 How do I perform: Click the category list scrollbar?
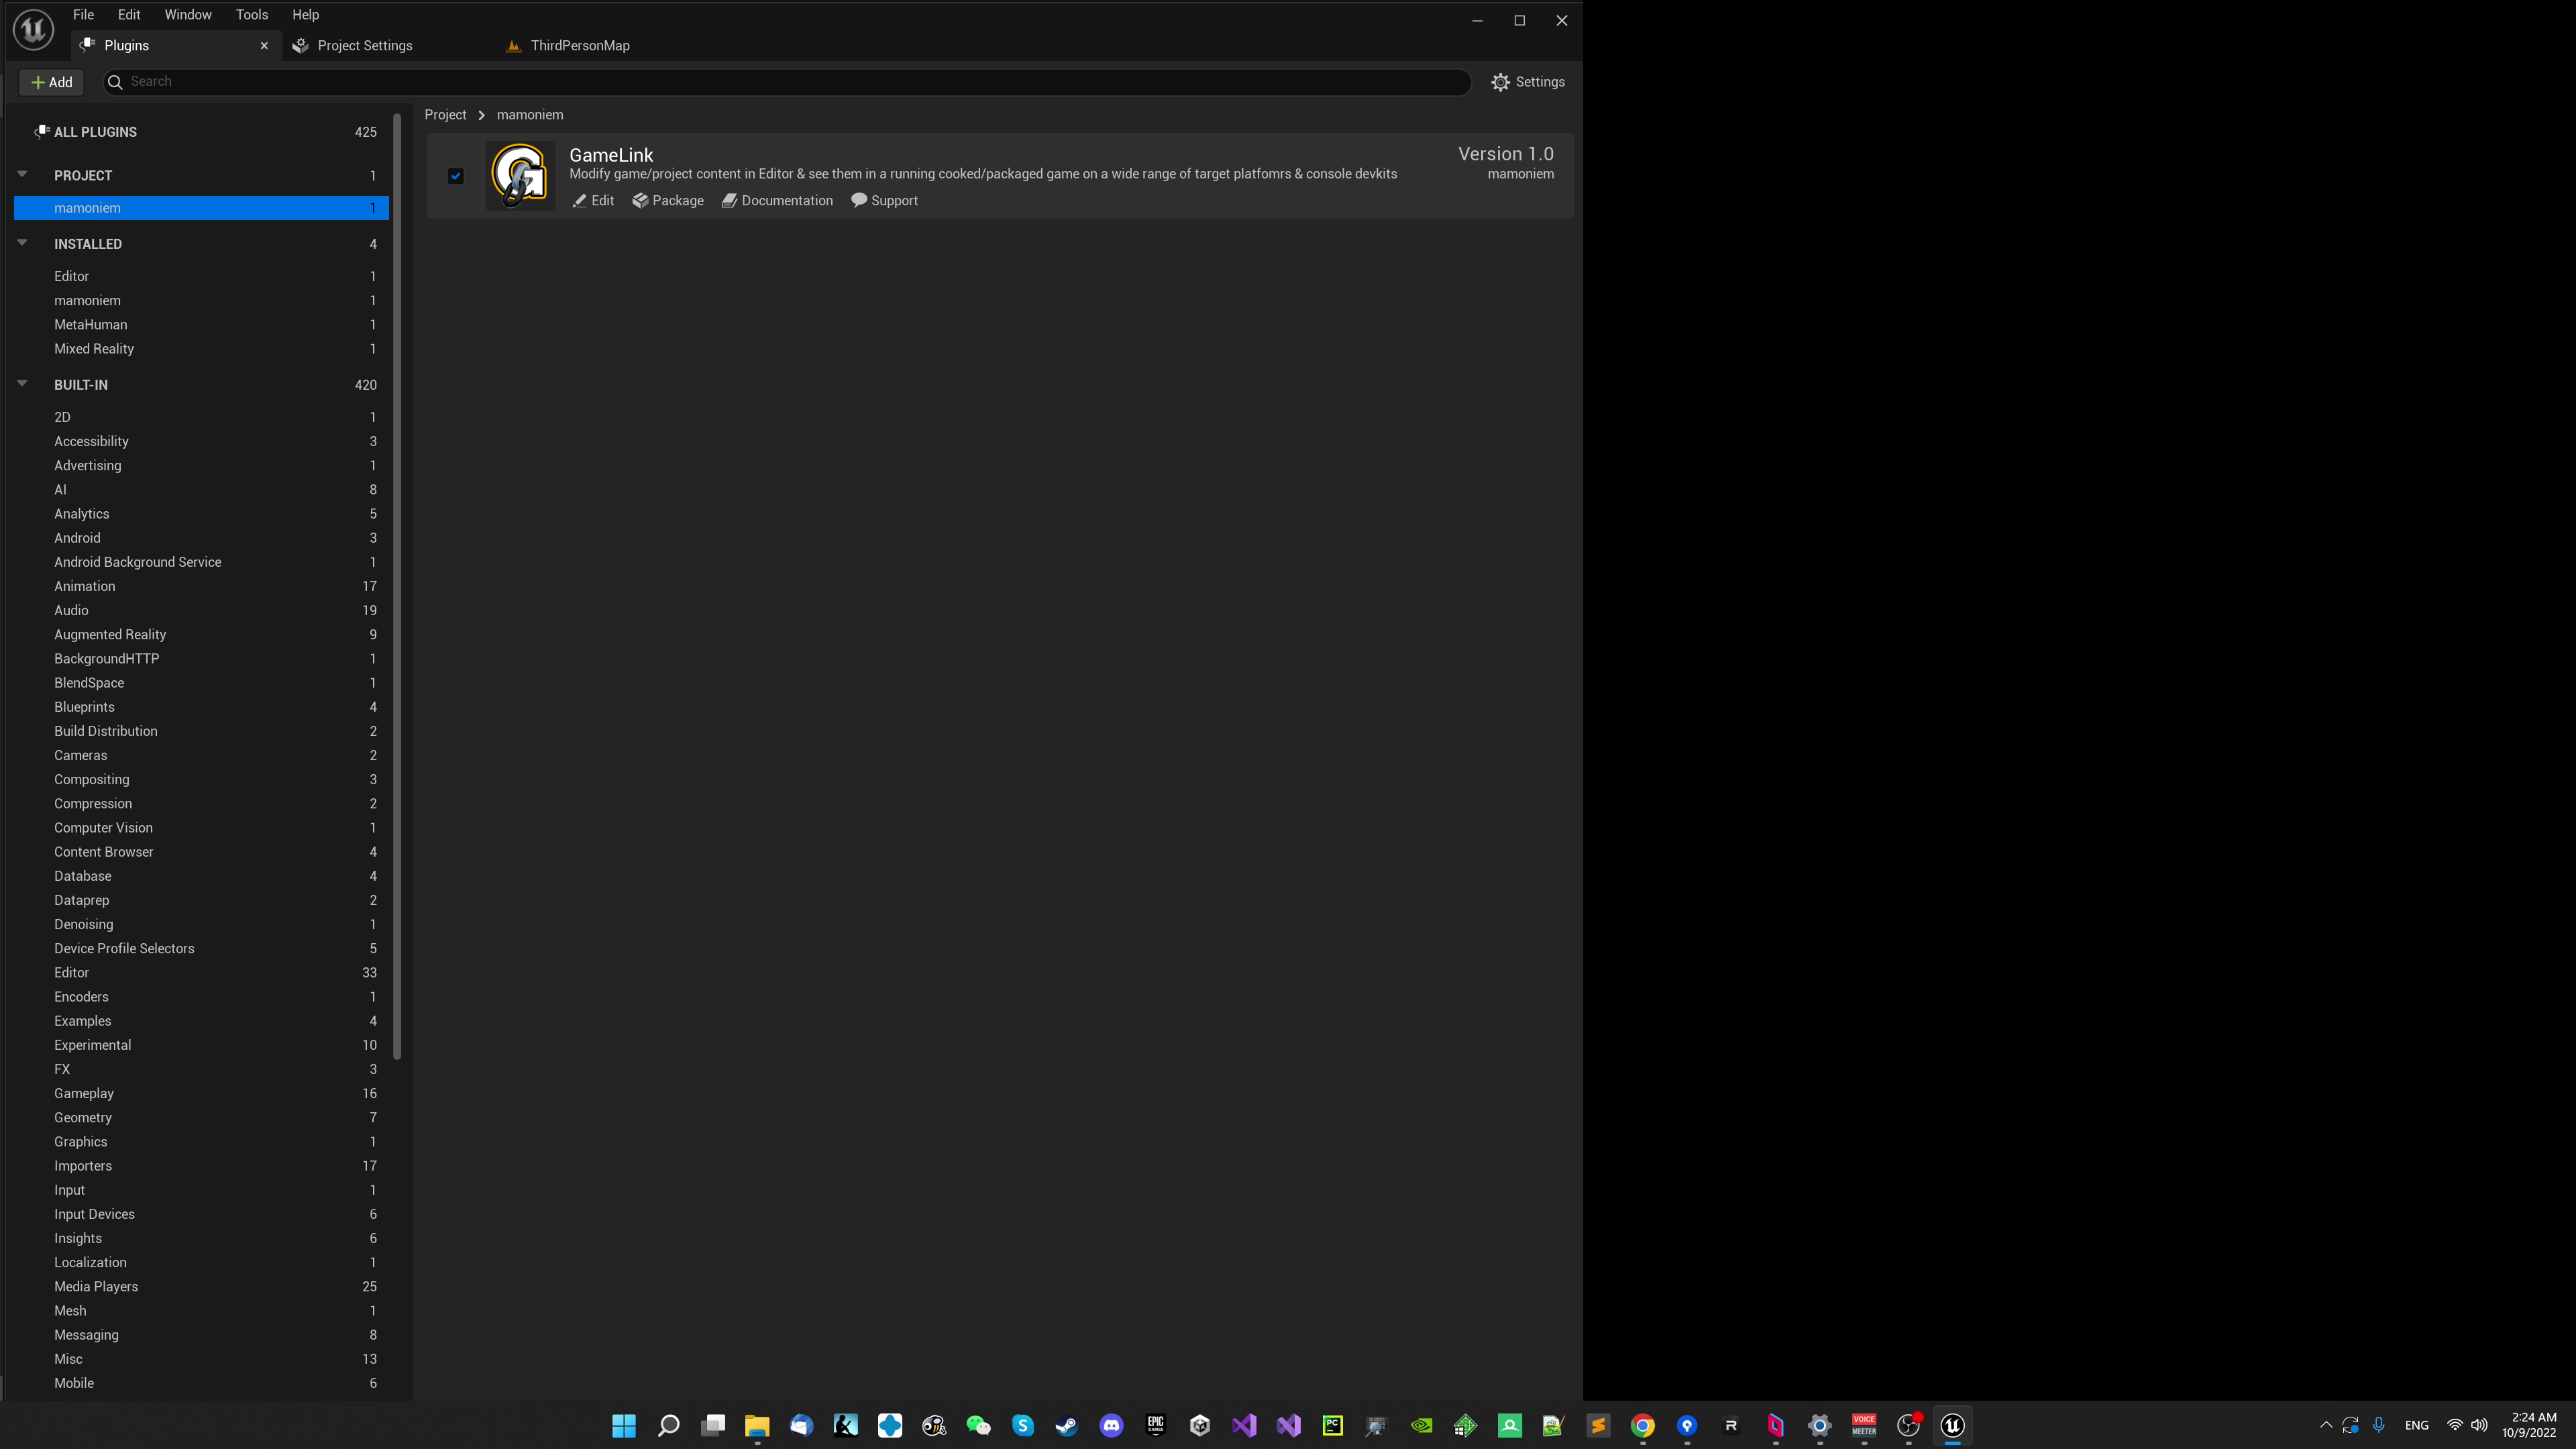(x=397, y=586)
